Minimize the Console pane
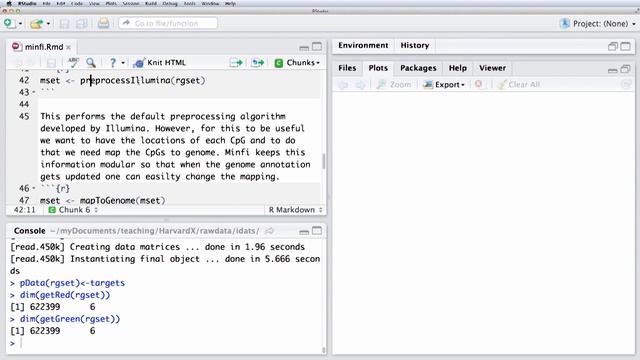 click(x=304, y=232)
